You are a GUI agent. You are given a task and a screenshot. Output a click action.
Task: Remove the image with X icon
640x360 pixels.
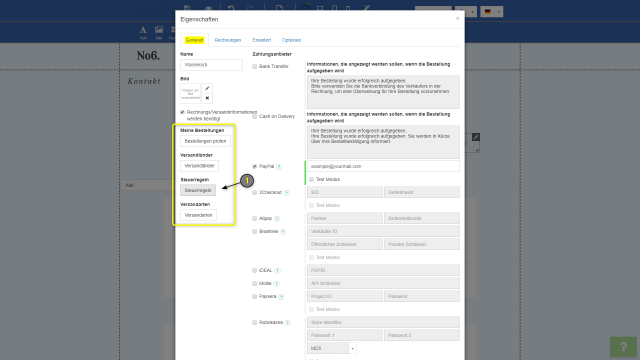pyautogui.click(x=207, y=98)
